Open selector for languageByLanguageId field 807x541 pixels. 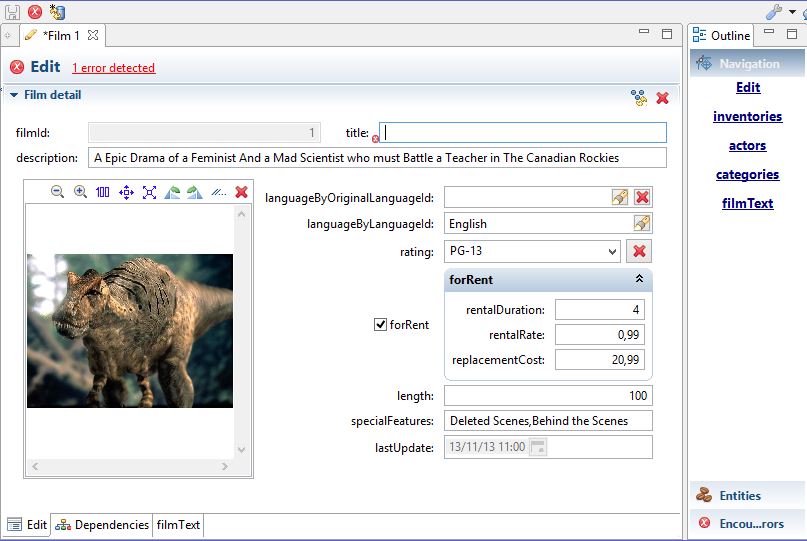[642, 224]
